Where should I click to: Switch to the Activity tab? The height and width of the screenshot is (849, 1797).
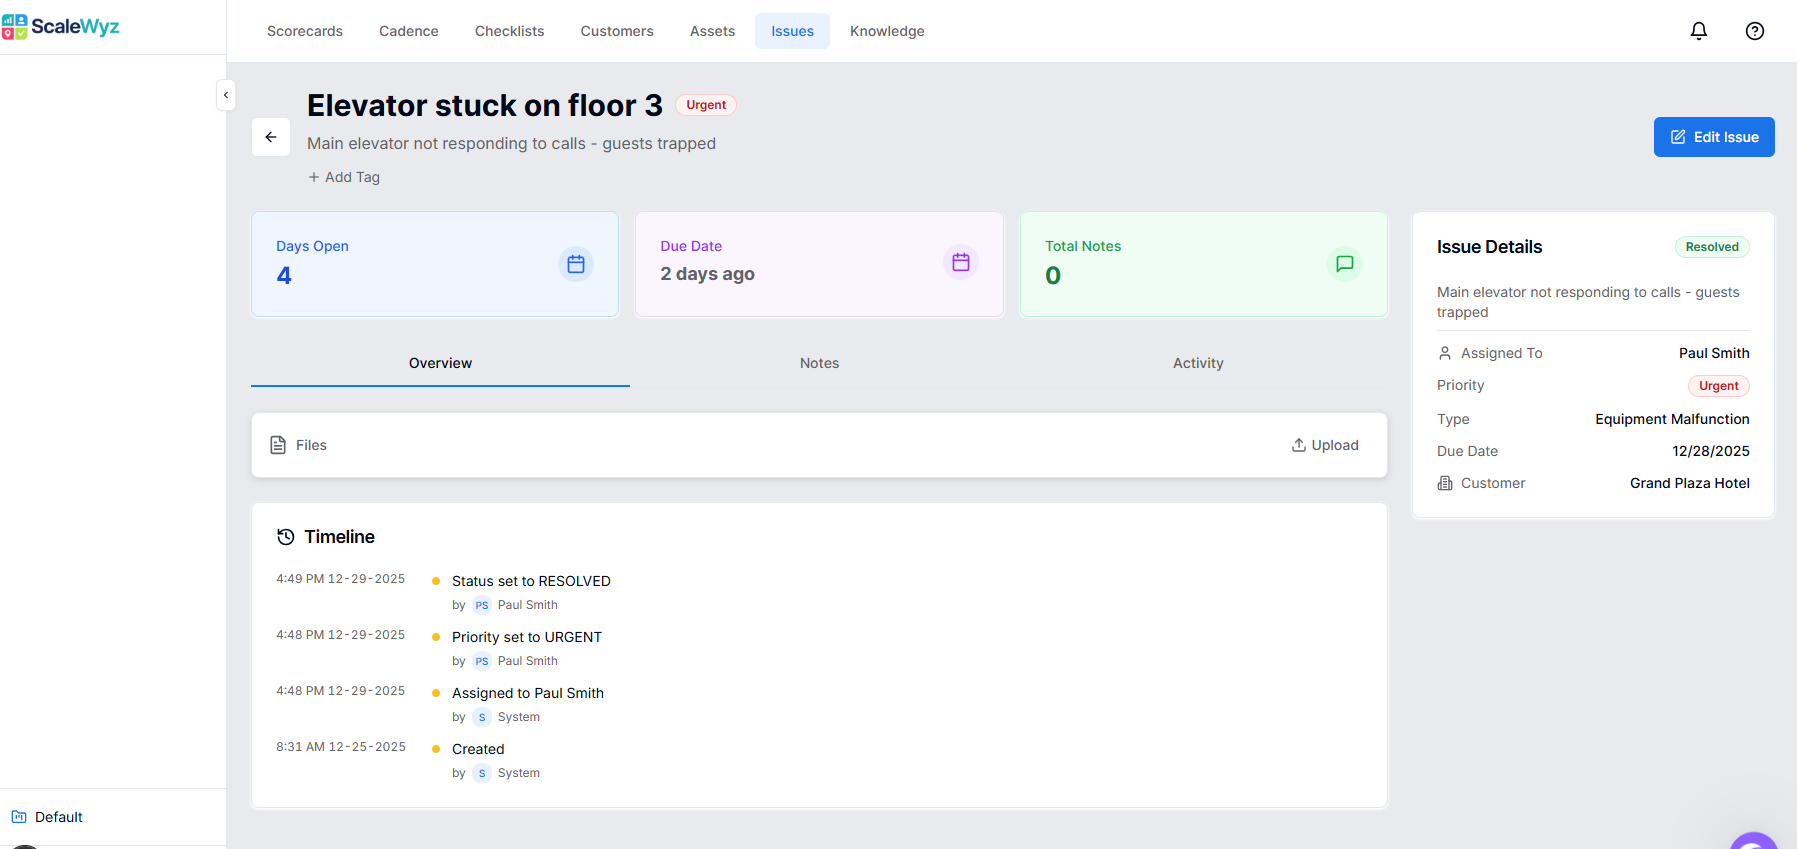(x=1197, y=363)
